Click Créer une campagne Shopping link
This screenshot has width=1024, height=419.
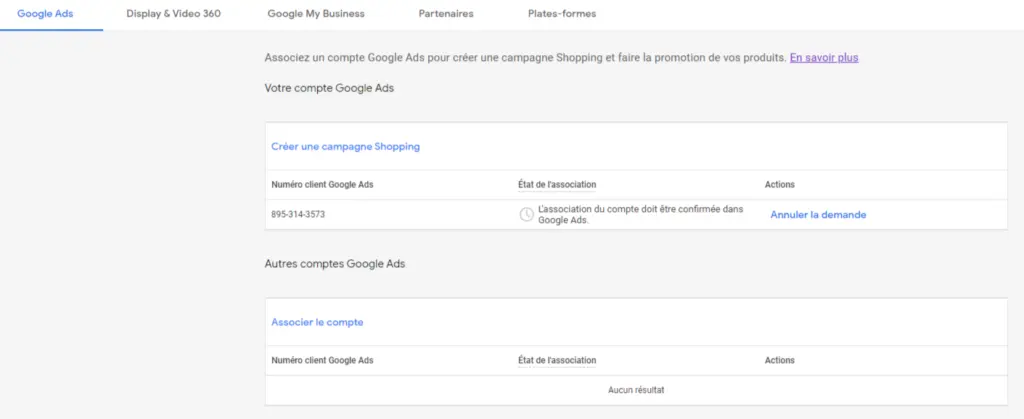345,147
